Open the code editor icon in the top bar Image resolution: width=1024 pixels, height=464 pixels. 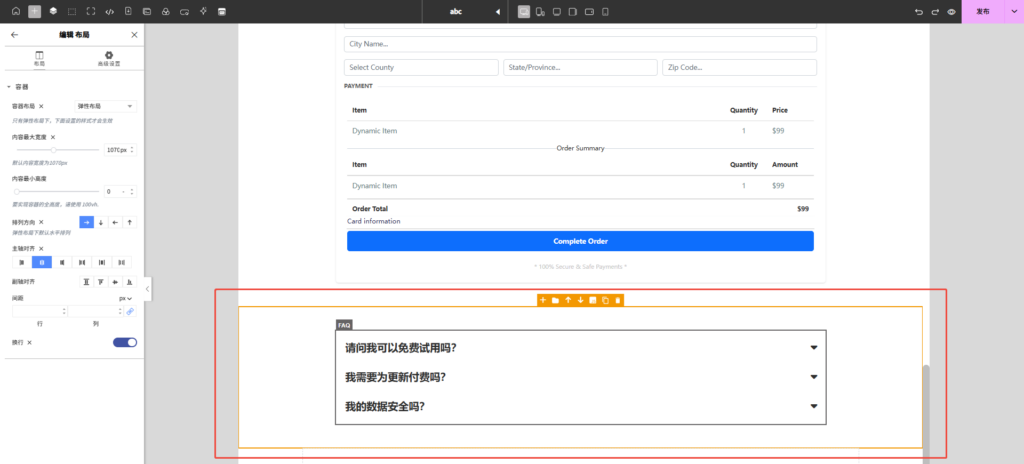[109, 11]
